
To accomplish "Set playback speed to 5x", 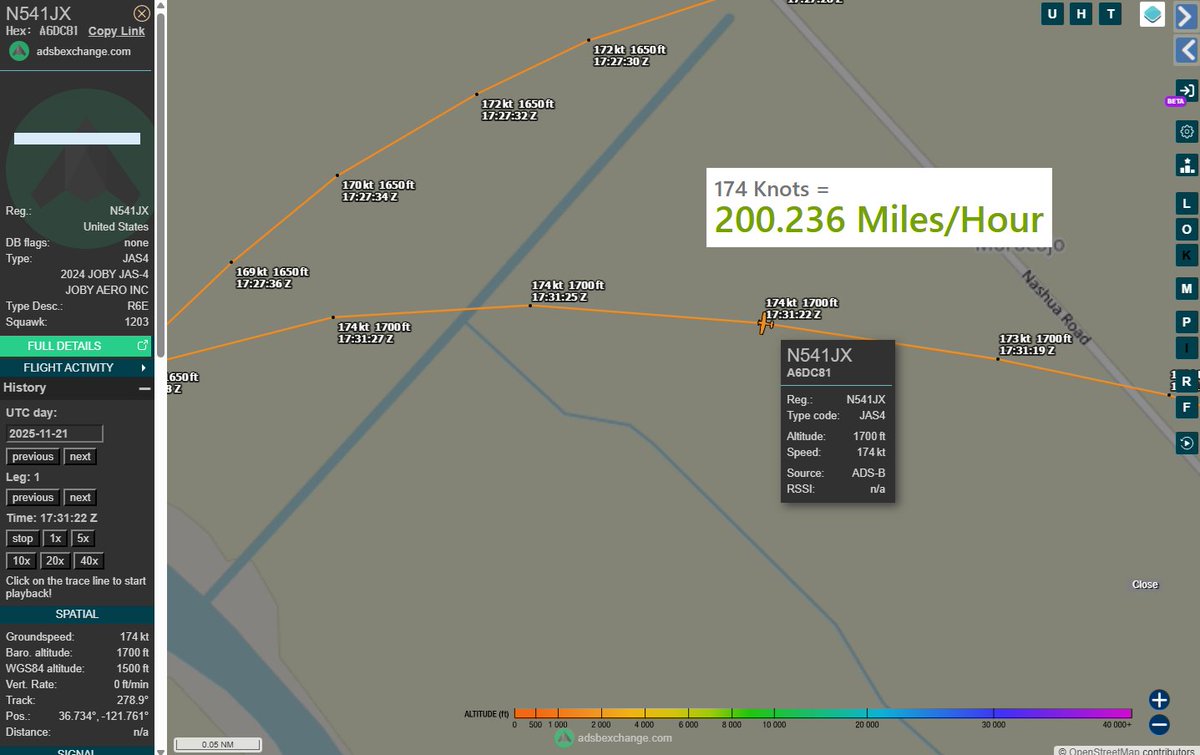I will pos(84,538).
